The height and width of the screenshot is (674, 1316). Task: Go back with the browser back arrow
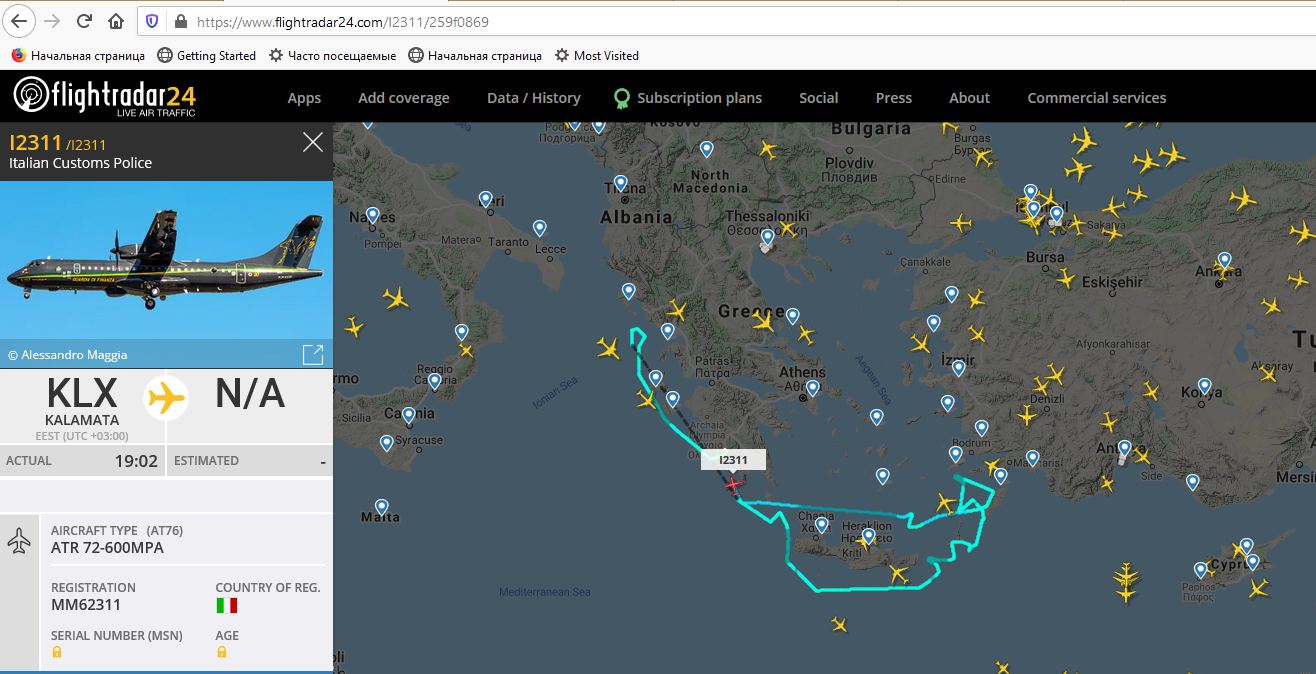pyautogui.click(x=19, y=20)
